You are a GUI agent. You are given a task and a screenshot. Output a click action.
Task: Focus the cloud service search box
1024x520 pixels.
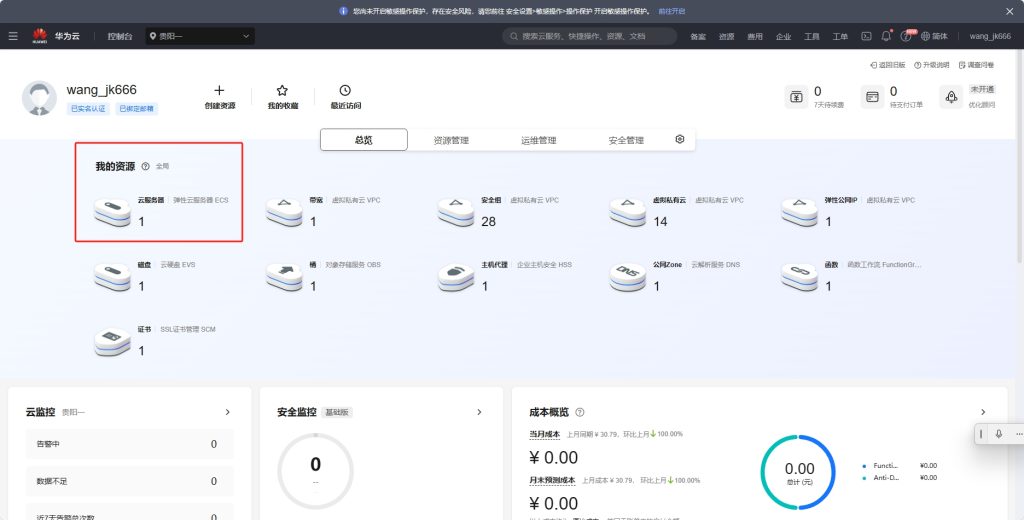coord(590,36)
